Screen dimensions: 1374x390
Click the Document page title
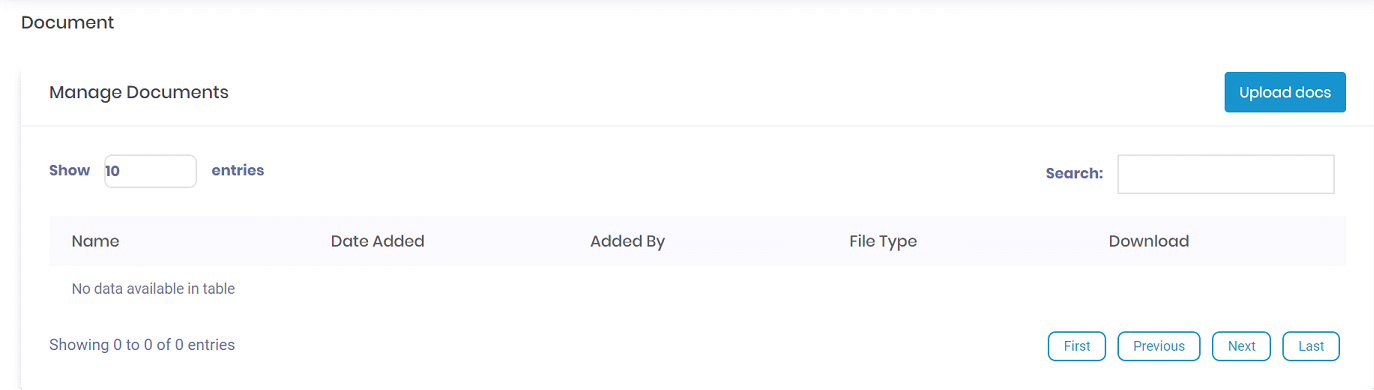68,22
